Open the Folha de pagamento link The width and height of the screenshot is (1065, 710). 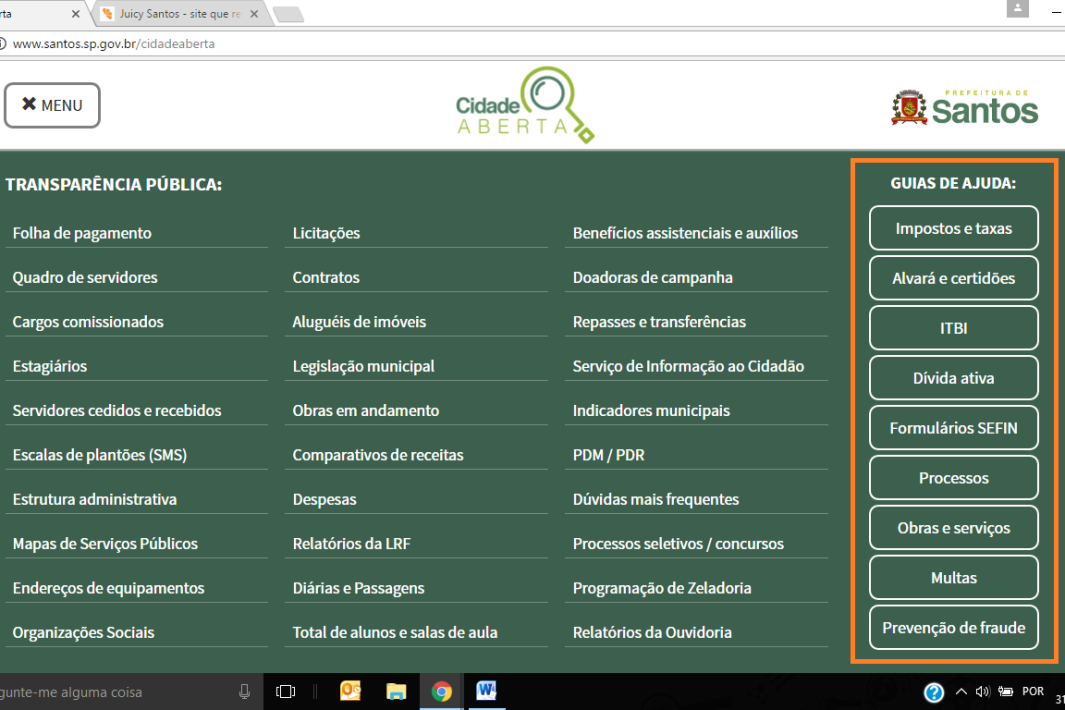click(82, 233)
